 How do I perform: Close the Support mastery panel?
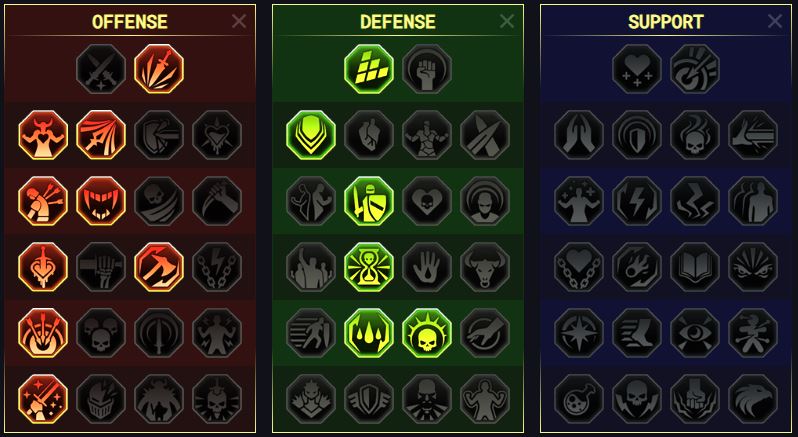click(775, 21)
